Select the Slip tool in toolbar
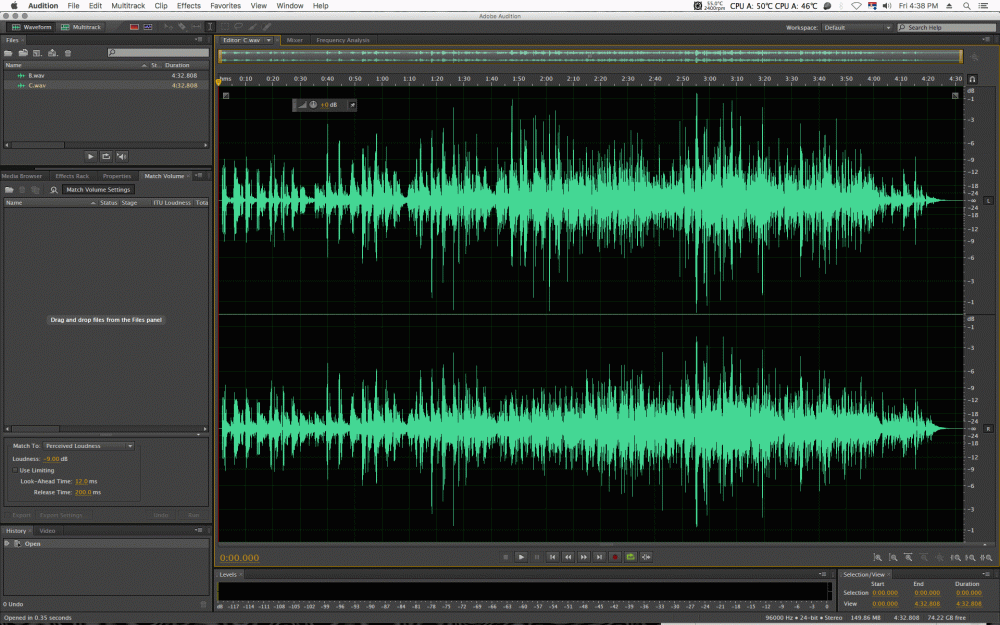This screenshot has width=1000, height=625. pos(196,27)
